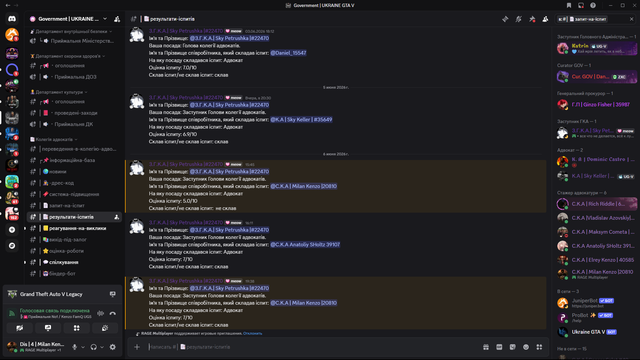Open the gift icon in message bar

[486, 347]
